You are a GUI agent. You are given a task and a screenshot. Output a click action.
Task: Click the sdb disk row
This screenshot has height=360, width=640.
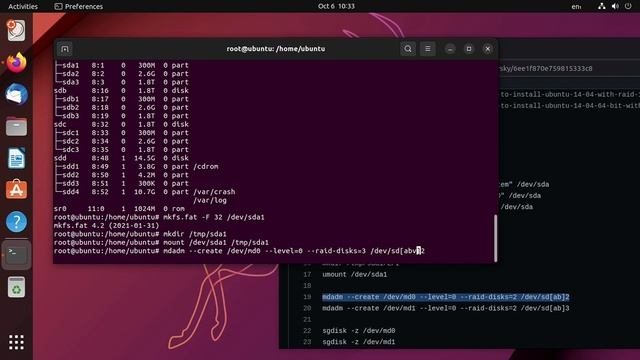point(121,91)
